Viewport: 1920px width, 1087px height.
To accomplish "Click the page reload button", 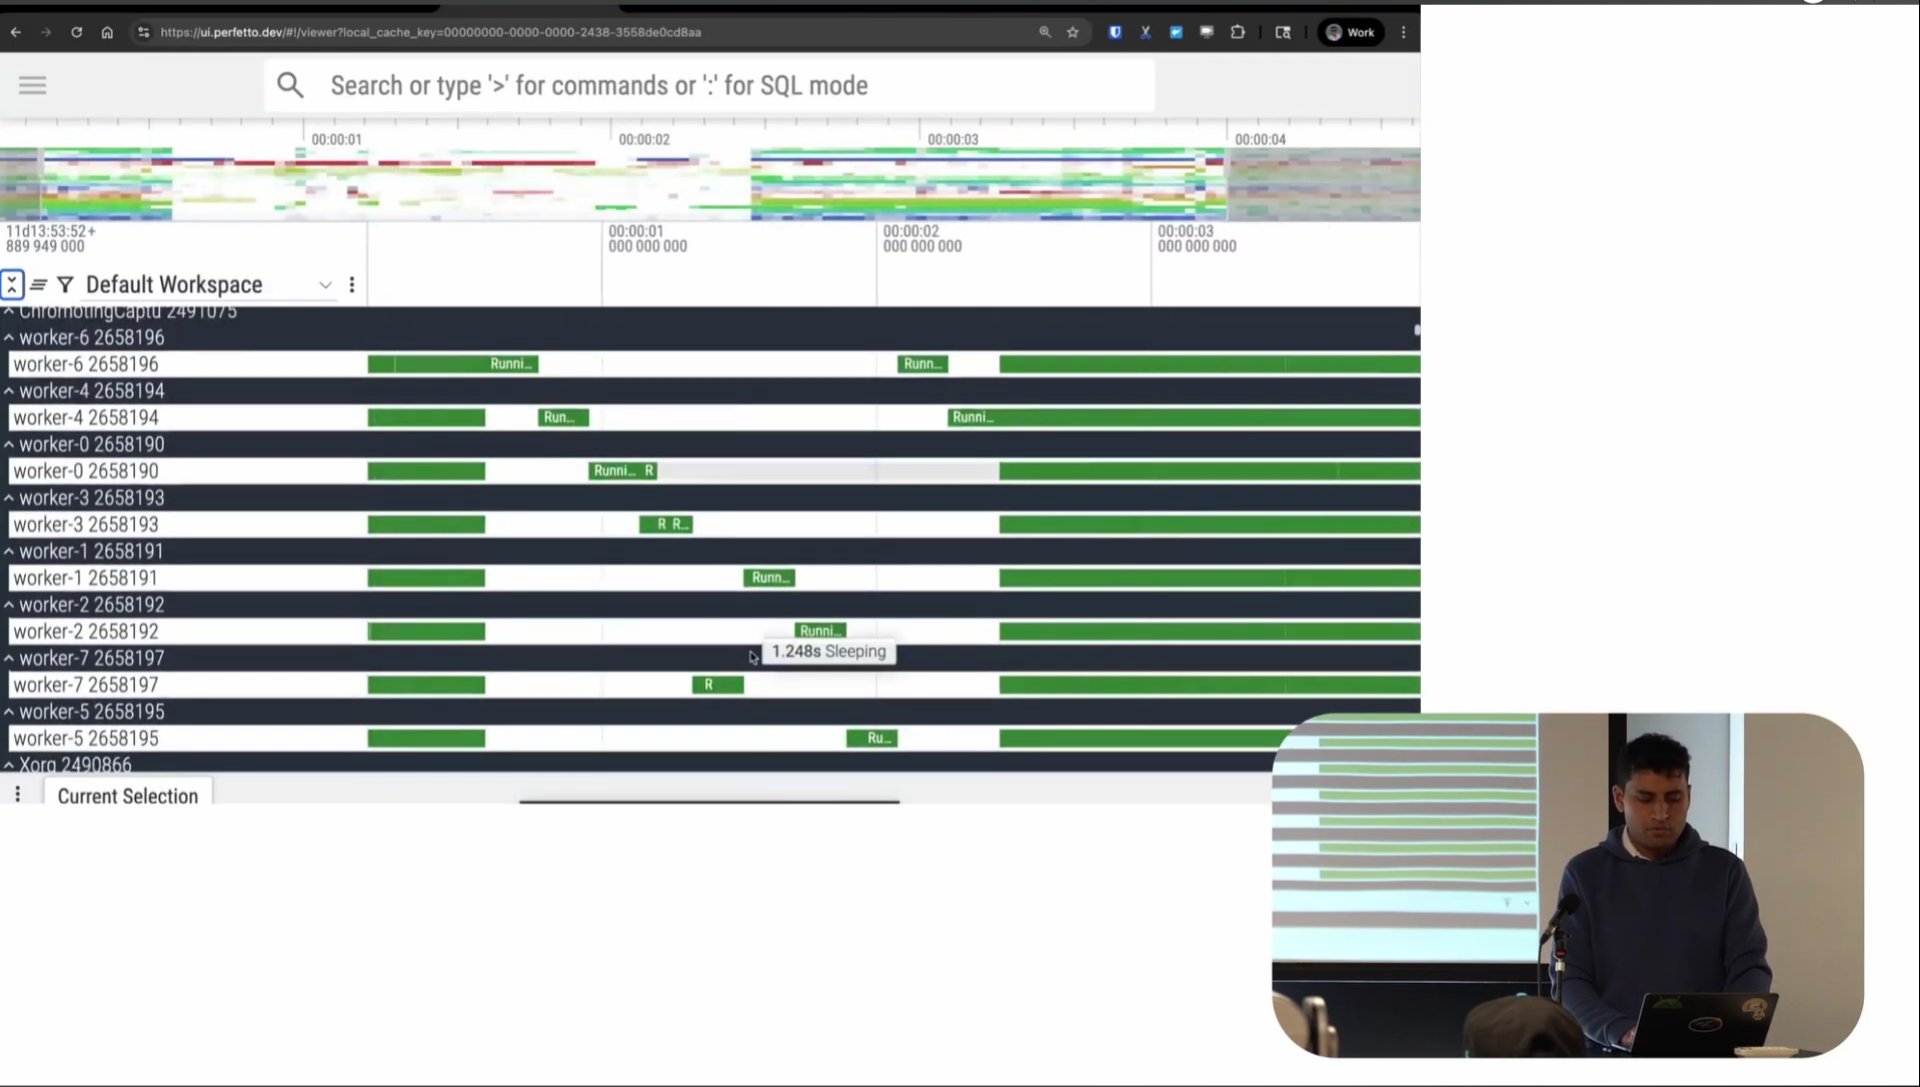I will (77, 32).
